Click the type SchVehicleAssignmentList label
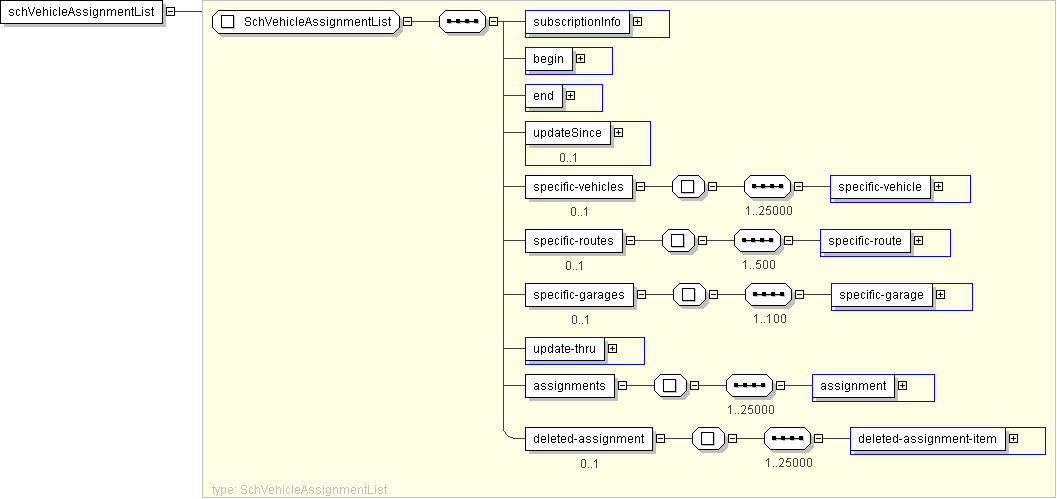 (x=300, y=490)
